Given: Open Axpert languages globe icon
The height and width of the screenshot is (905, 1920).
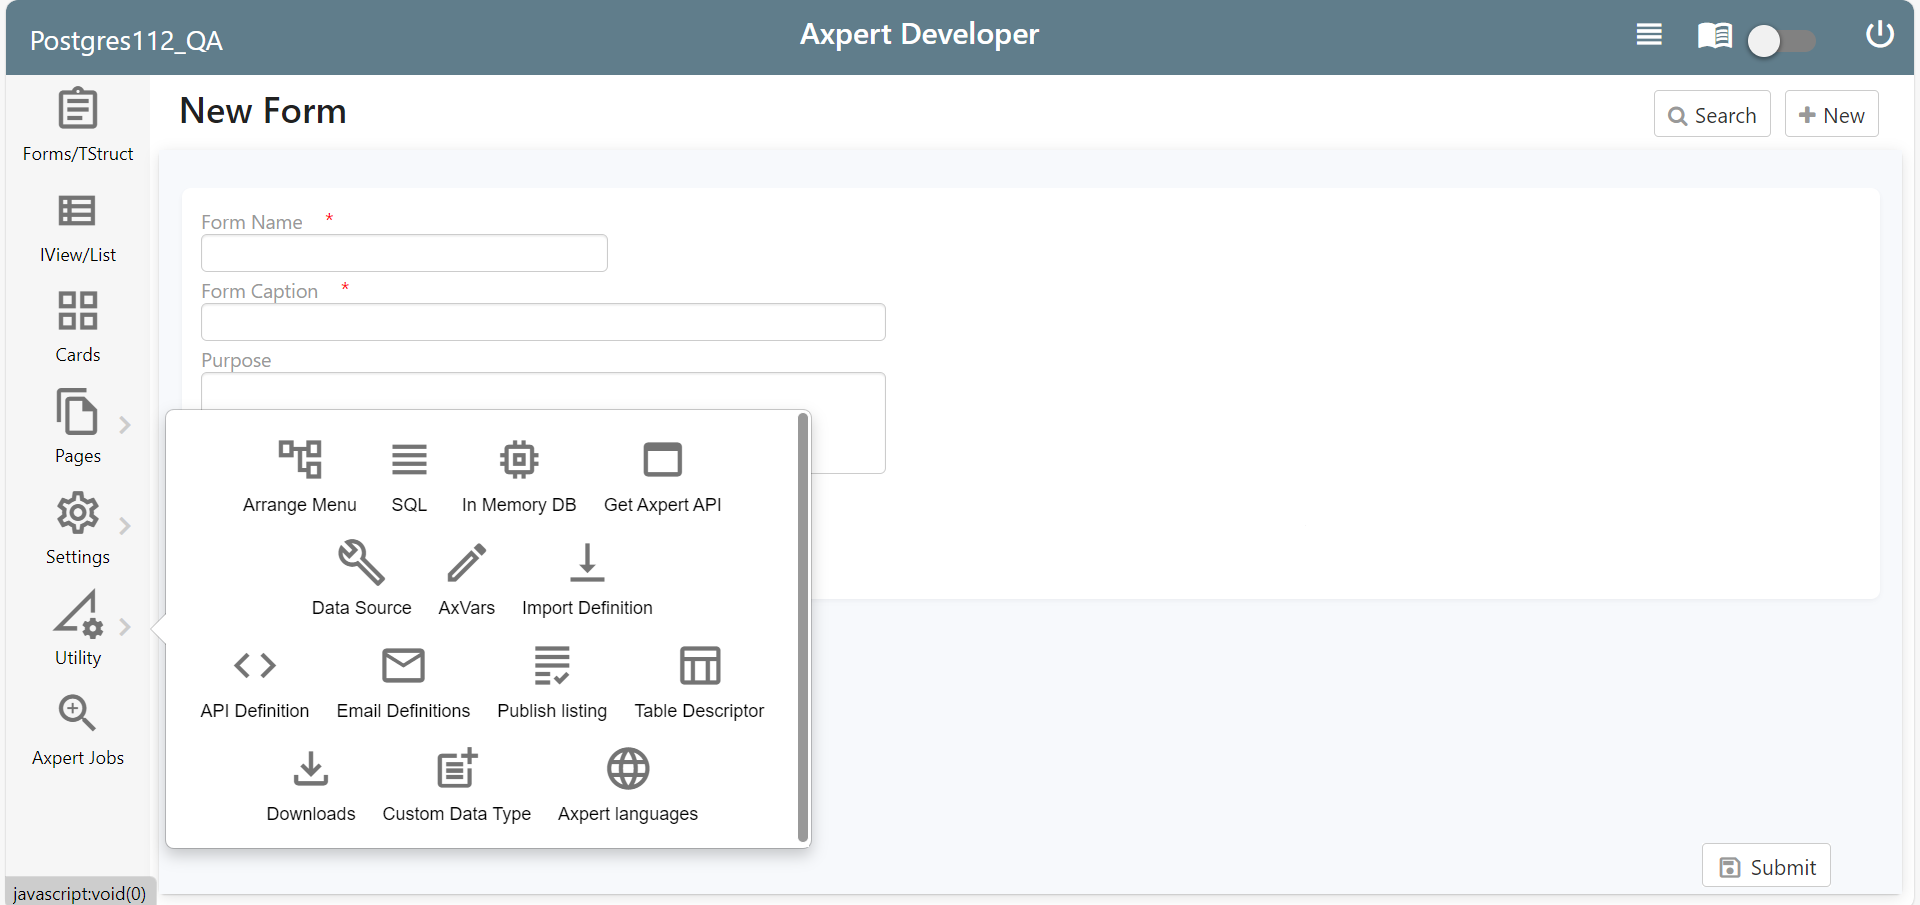Looking at the screenshot, I should [x=628, y=769].
